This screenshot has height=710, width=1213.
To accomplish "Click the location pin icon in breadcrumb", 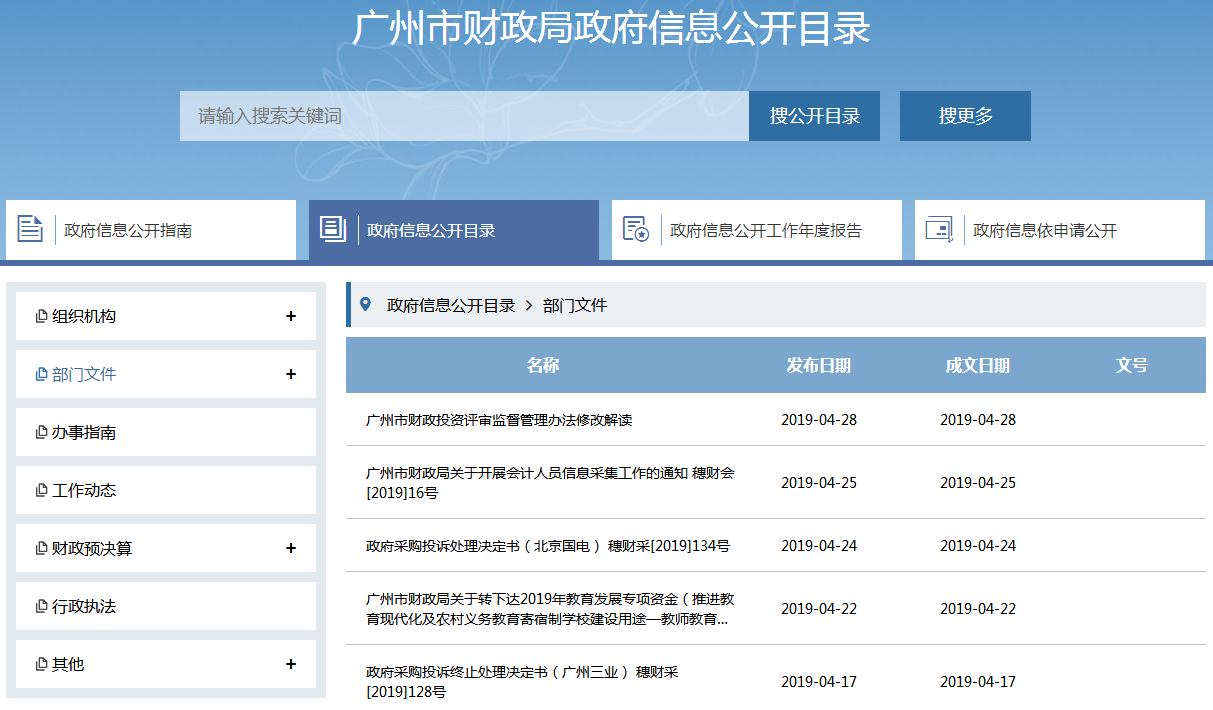I will [x=366, y=305].
